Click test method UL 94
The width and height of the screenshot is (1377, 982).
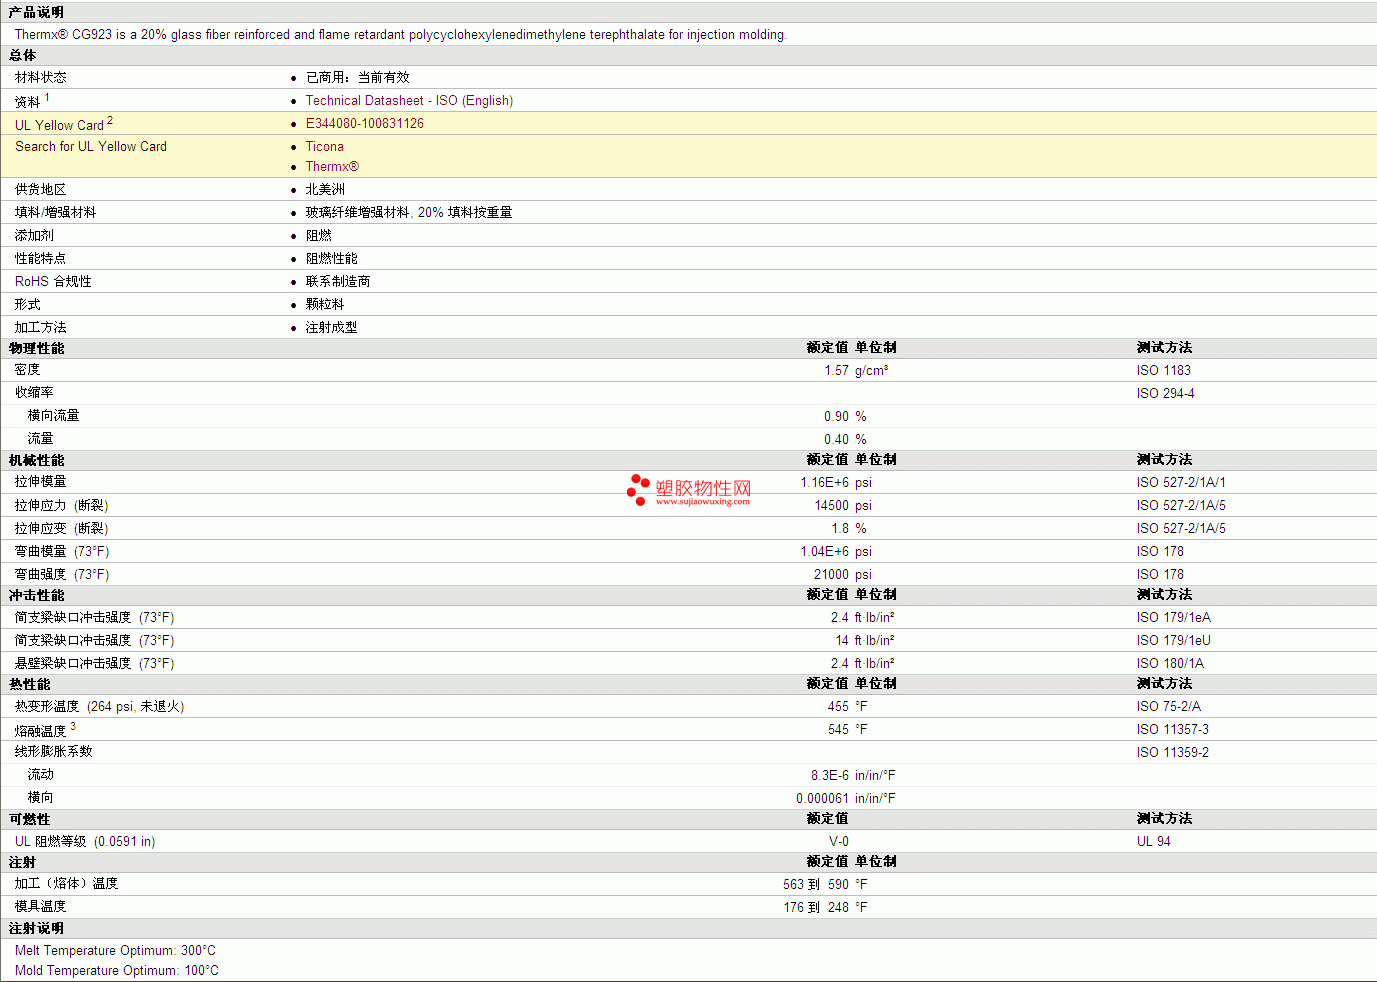(x=1154, y=842)
